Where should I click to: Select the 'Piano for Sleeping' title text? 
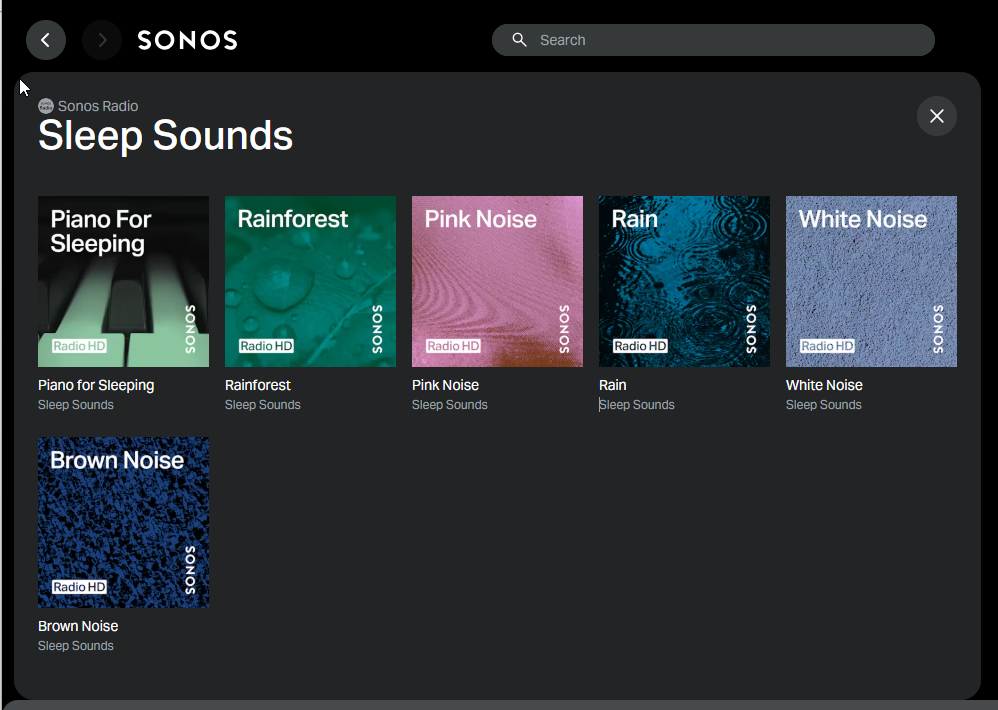(x=96, y=385)
